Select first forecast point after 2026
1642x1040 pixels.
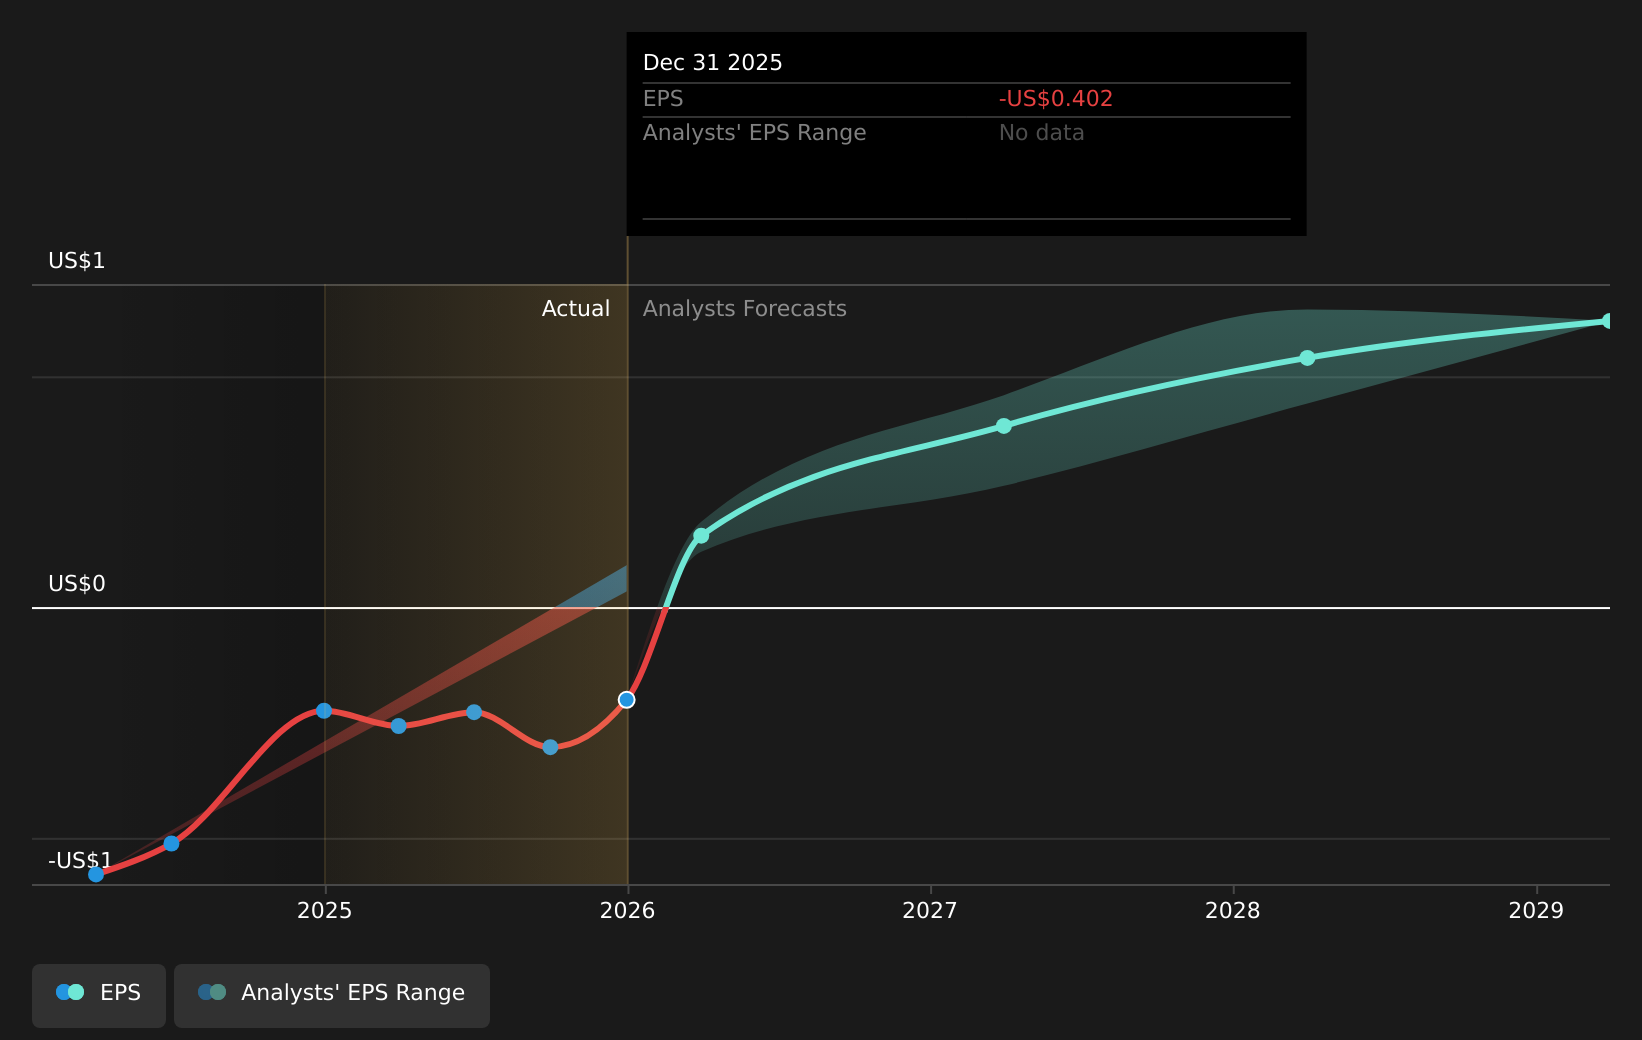(x=701, y=536)
